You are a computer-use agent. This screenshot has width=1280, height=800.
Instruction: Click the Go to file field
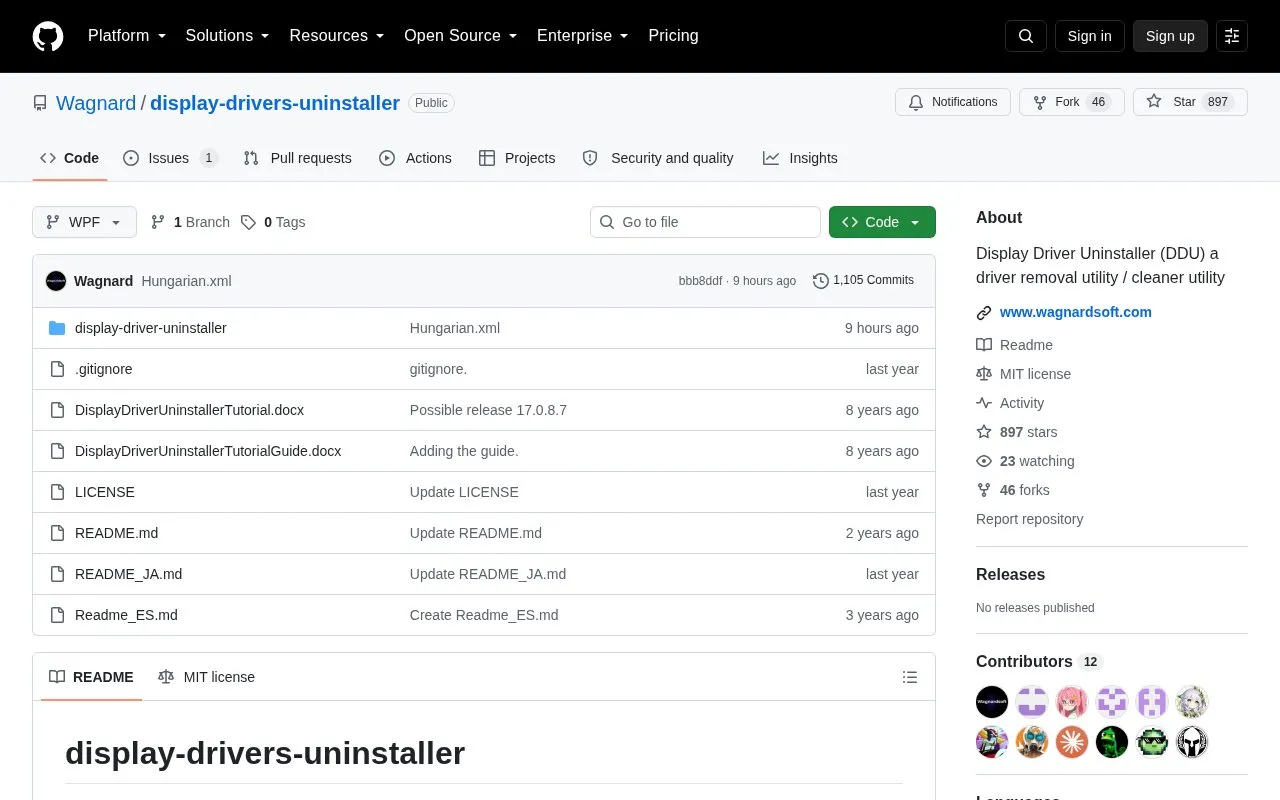[x=705, y=222]
